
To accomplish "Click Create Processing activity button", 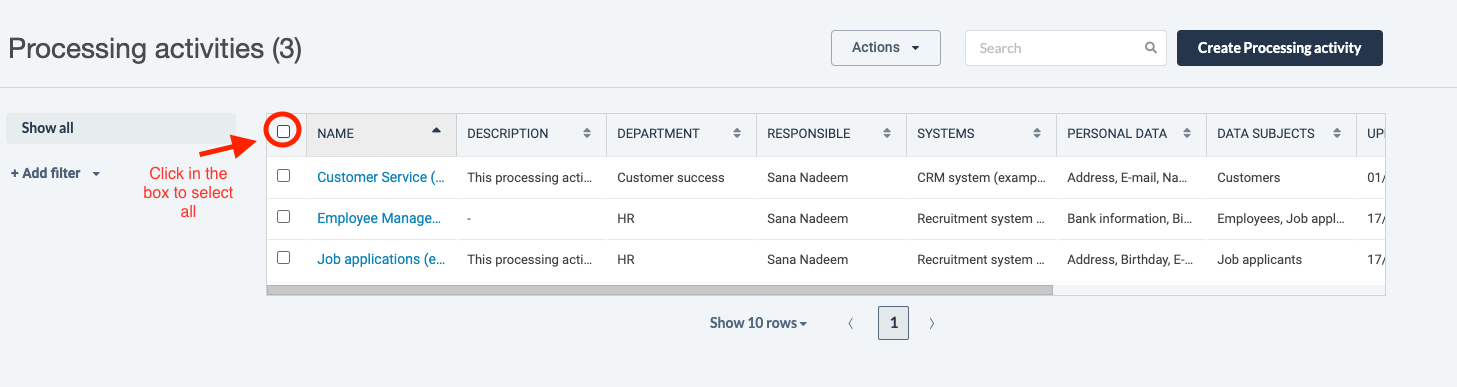I will point(1280,48).
